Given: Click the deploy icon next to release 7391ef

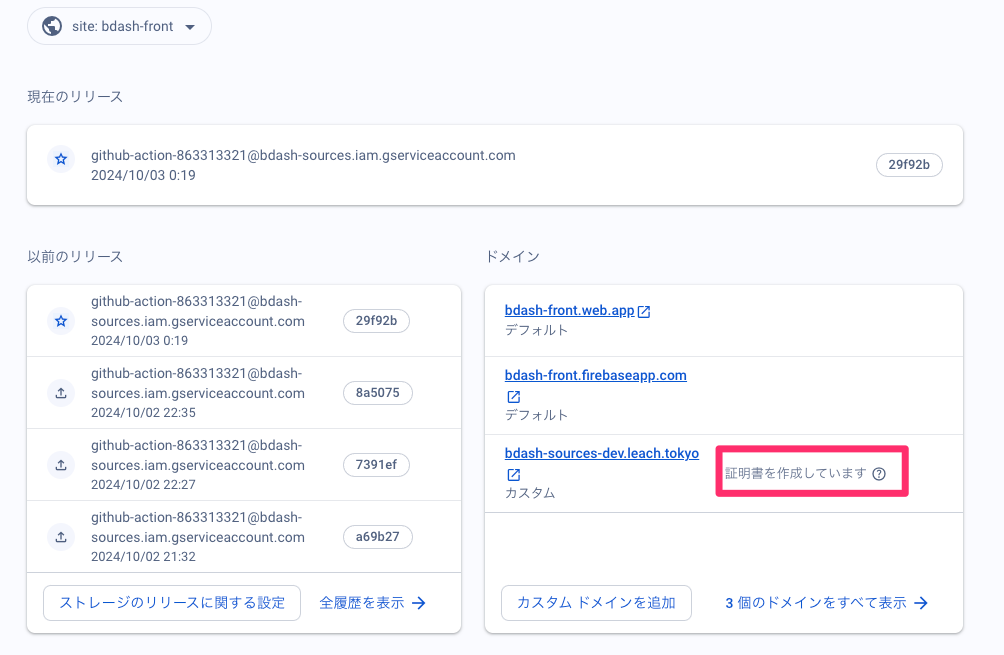Looking at the screenshot, I should (x=60, y=465).
